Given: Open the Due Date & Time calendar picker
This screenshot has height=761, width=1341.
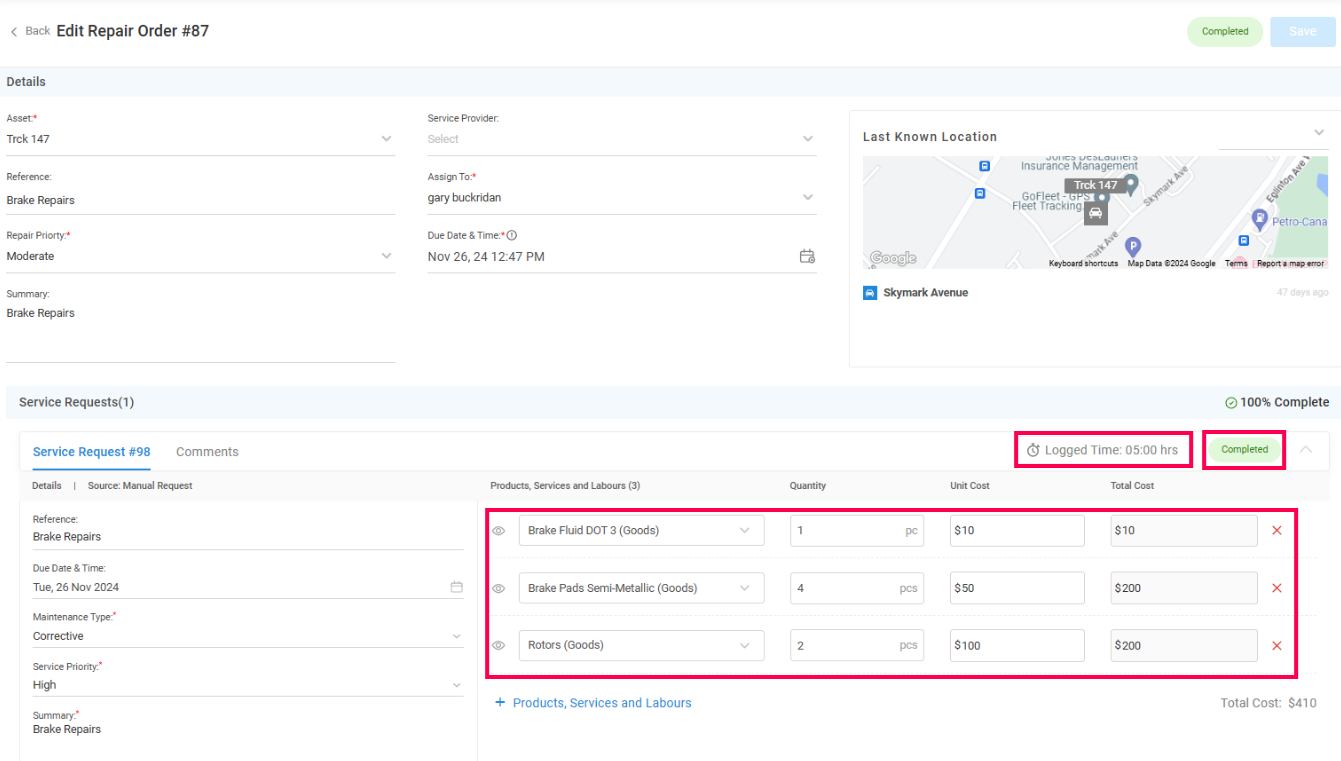Looking at the screenshot, I should (807, 257).
